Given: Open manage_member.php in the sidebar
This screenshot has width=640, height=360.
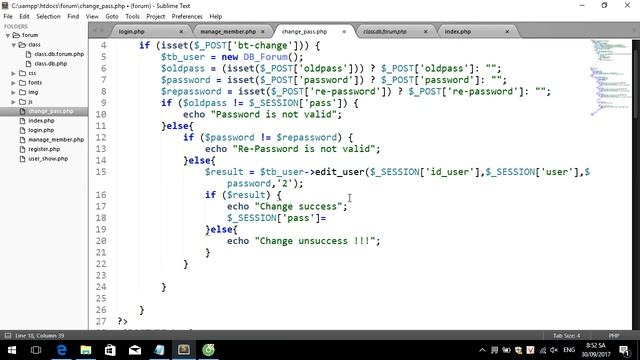Looking at the screenshot, I should click(x=56, y=140).
